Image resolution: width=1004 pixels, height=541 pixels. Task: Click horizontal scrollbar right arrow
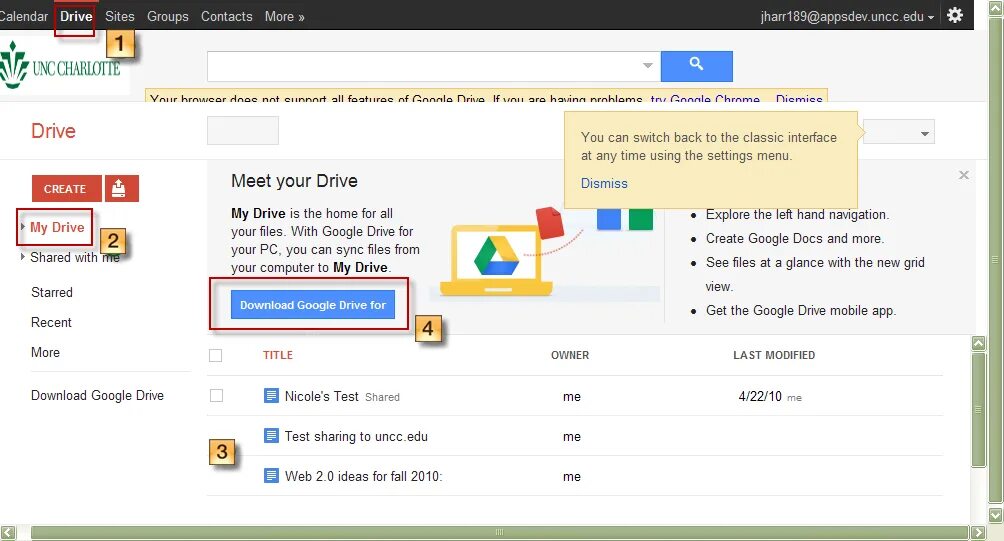coord(978,532)
